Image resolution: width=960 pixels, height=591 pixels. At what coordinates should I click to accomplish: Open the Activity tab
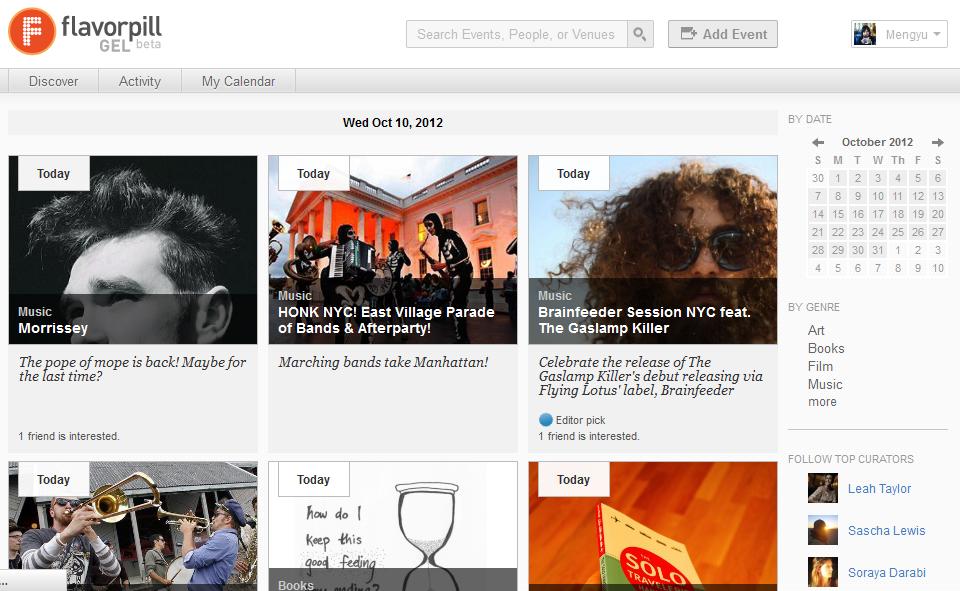[x=140, y=81]
